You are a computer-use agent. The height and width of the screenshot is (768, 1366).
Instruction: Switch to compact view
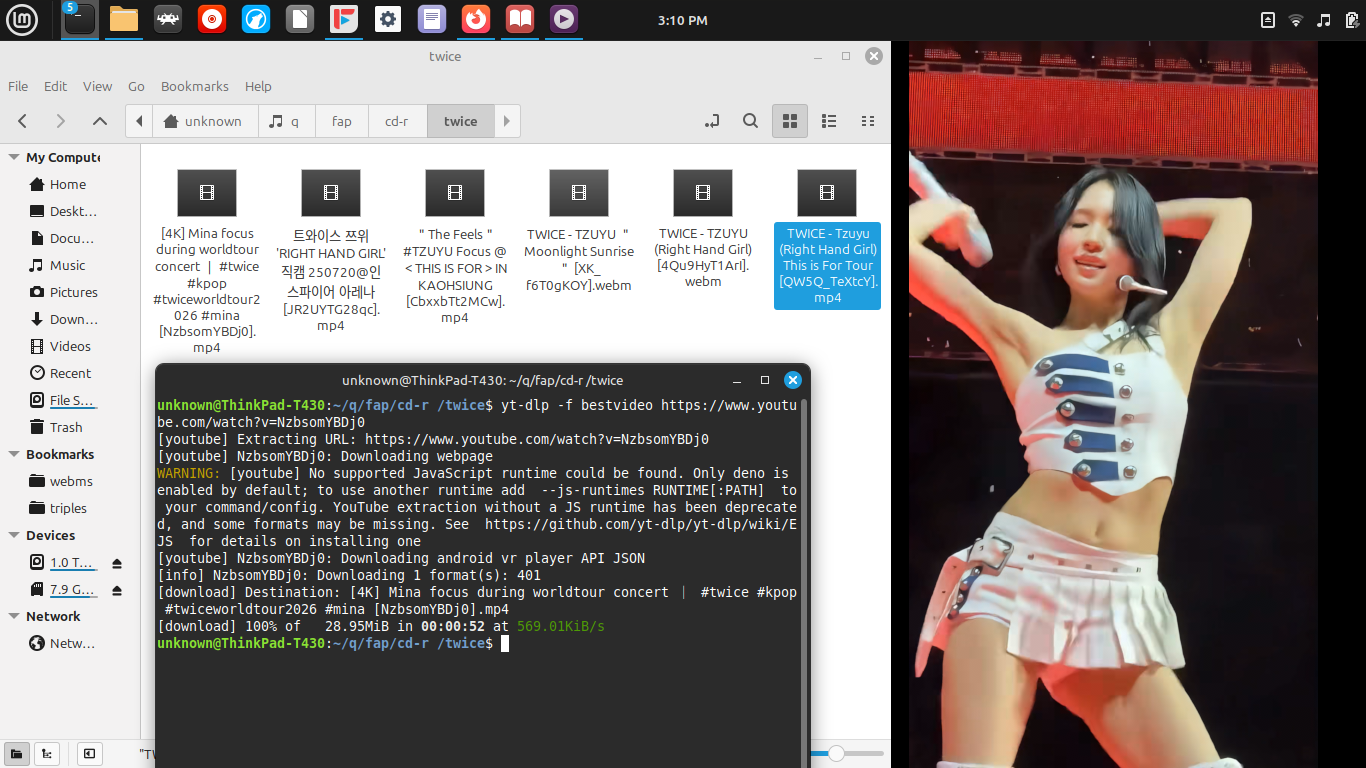tap(868, 121)
